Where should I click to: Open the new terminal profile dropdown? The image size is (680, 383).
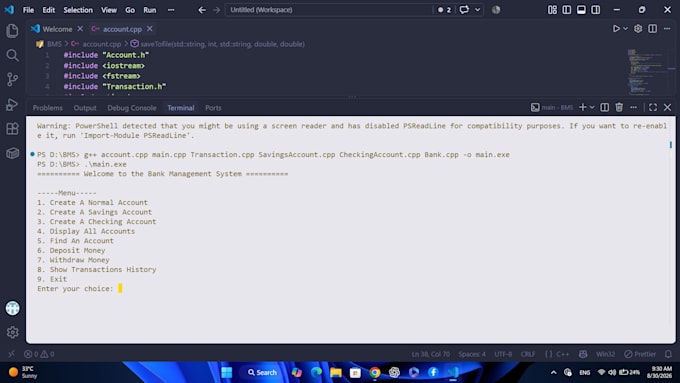(x=592, y=107)
